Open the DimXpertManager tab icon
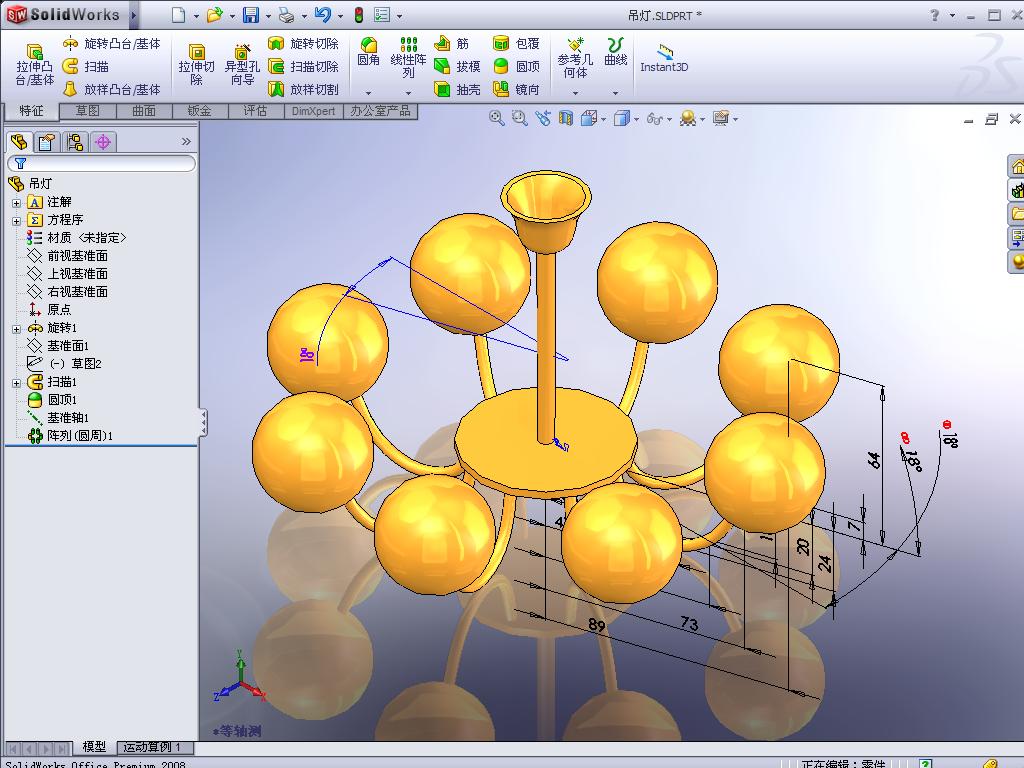The width and height of the screenshot is (1024, 768). pyautogui.click(x=103, y=142)
